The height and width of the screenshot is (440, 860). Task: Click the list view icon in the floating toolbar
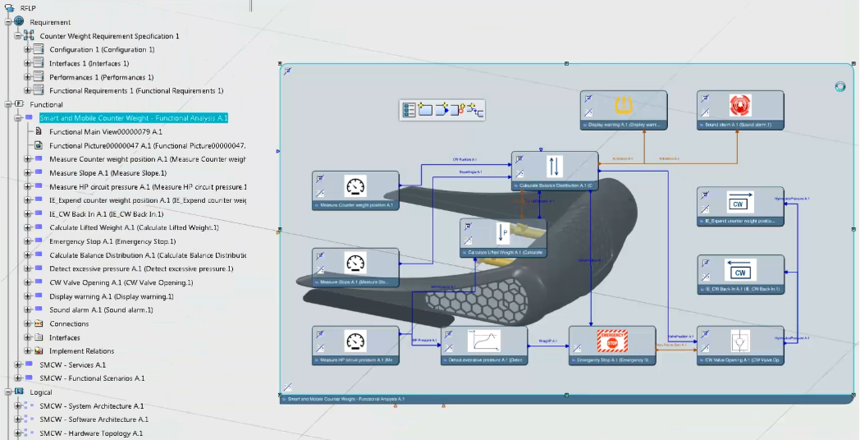(x=409, y=110)
